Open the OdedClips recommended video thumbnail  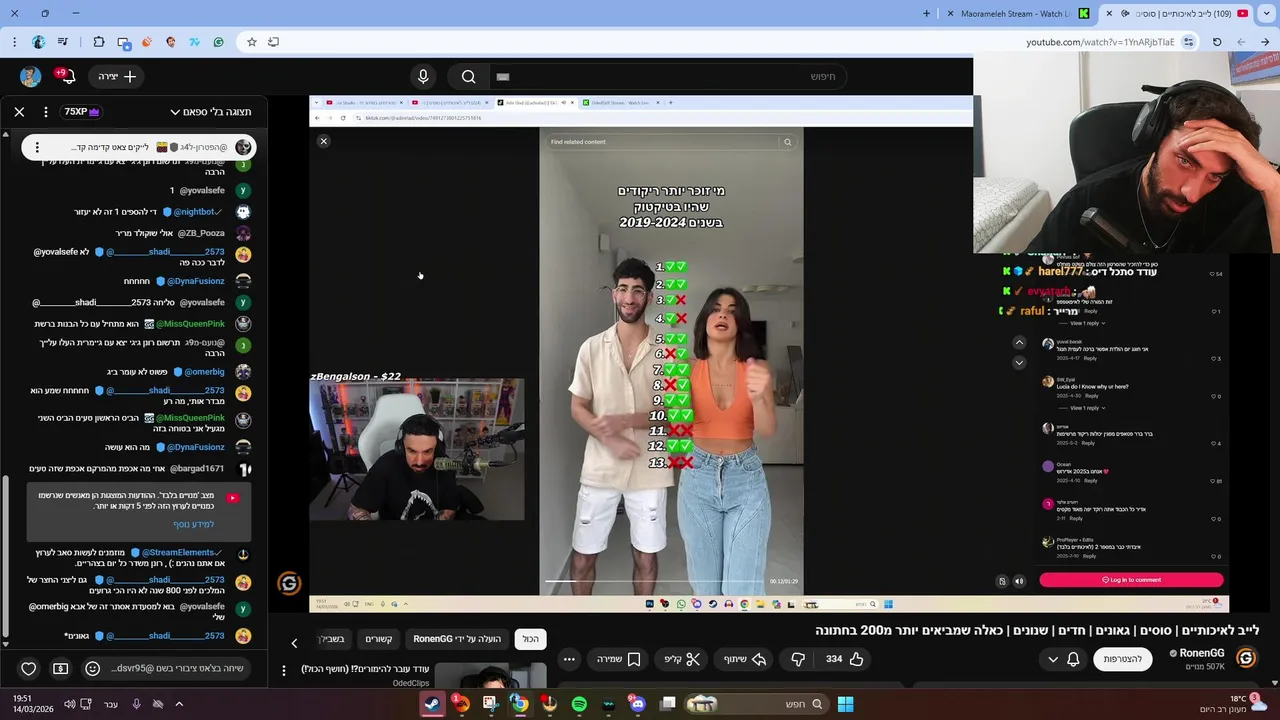[x=490, y=677]
